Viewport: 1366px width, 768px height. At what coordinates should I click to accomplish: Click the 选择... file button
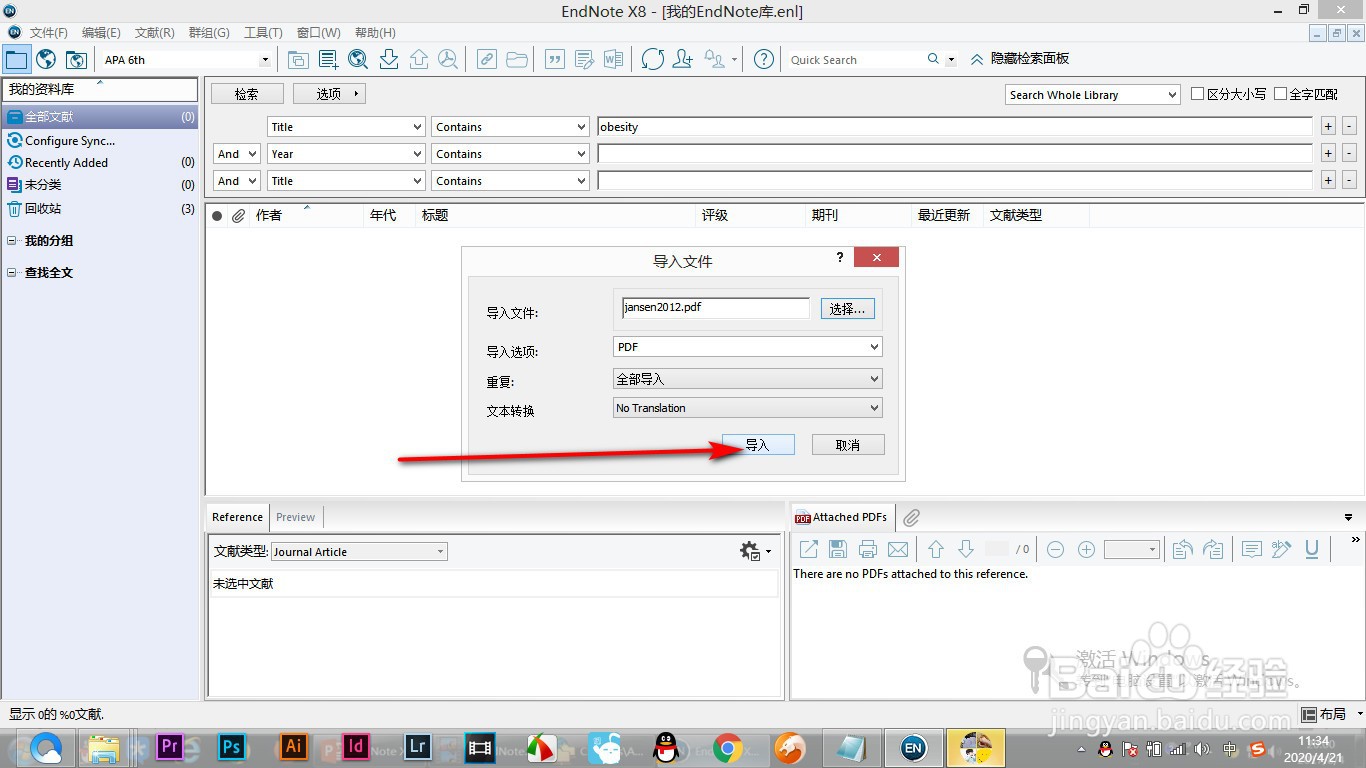pos(848,309)
